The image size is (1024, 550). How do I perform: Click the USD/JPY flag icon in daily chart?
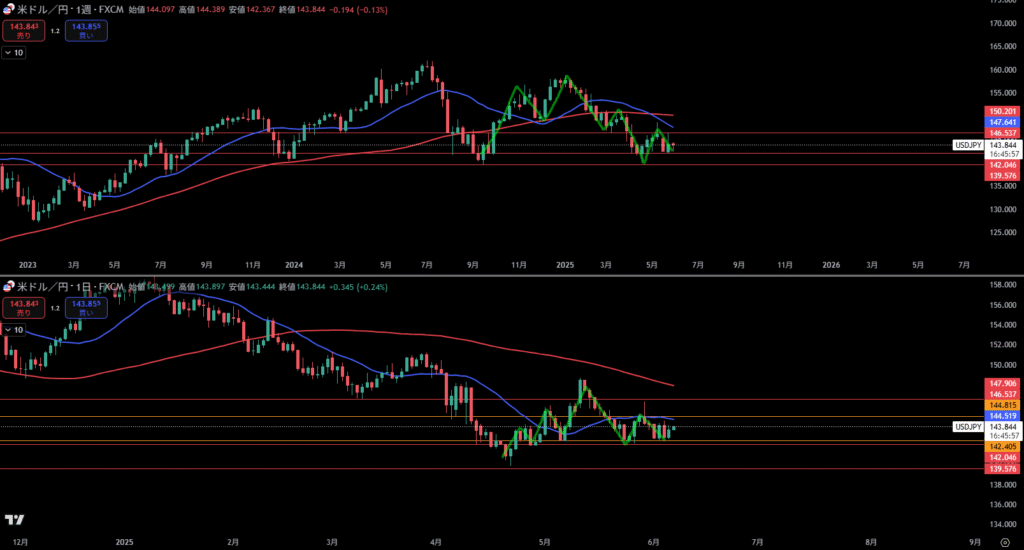pos(8,287)
